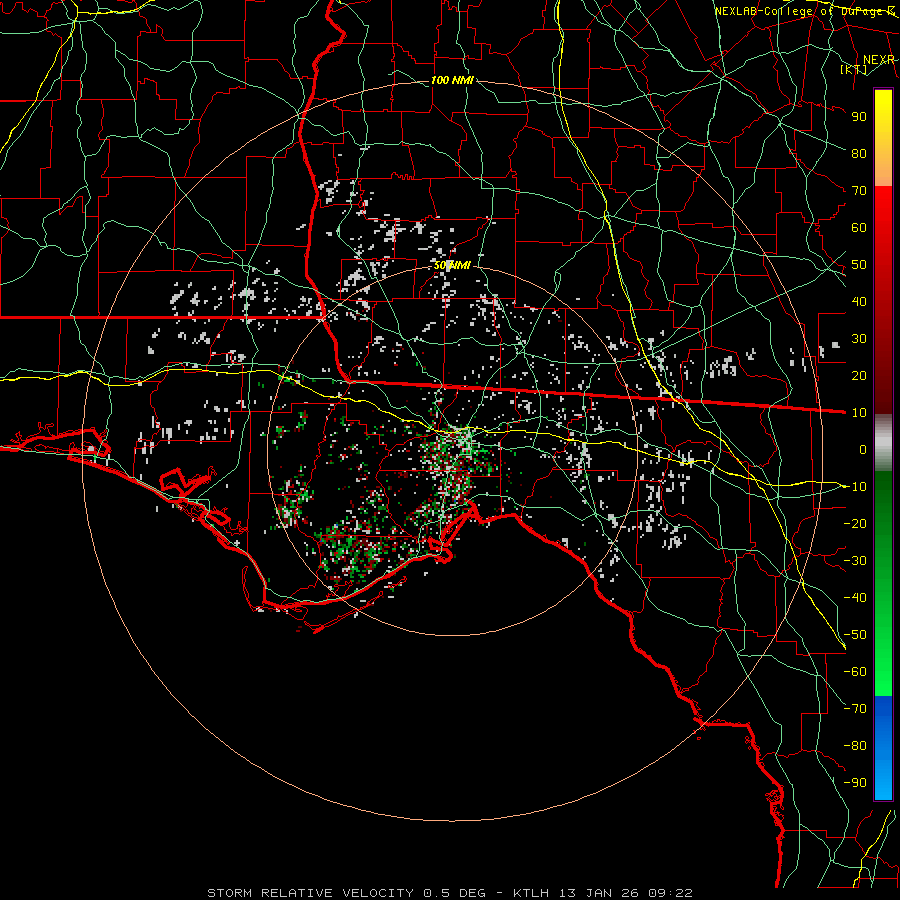Click the "STORM RELATIVE VELOCITY" caption text
The width and height of the screenshot is (900, 900).
(310, 893)
